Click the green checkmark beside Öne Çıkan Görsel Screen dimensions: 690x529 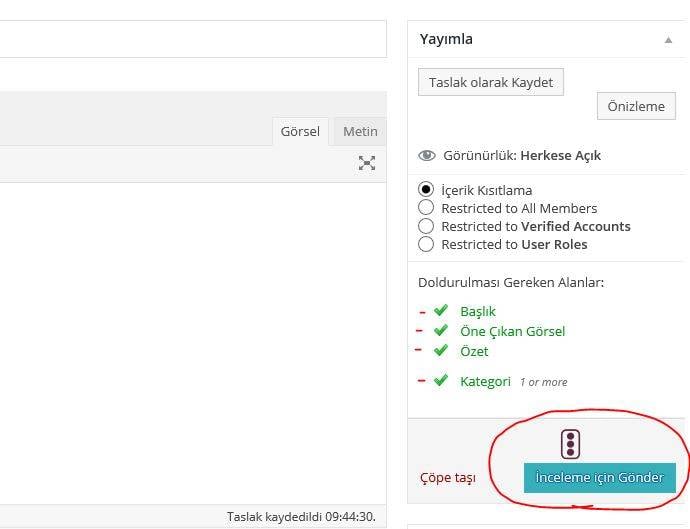pyautogui.click(x=440, y=331)
